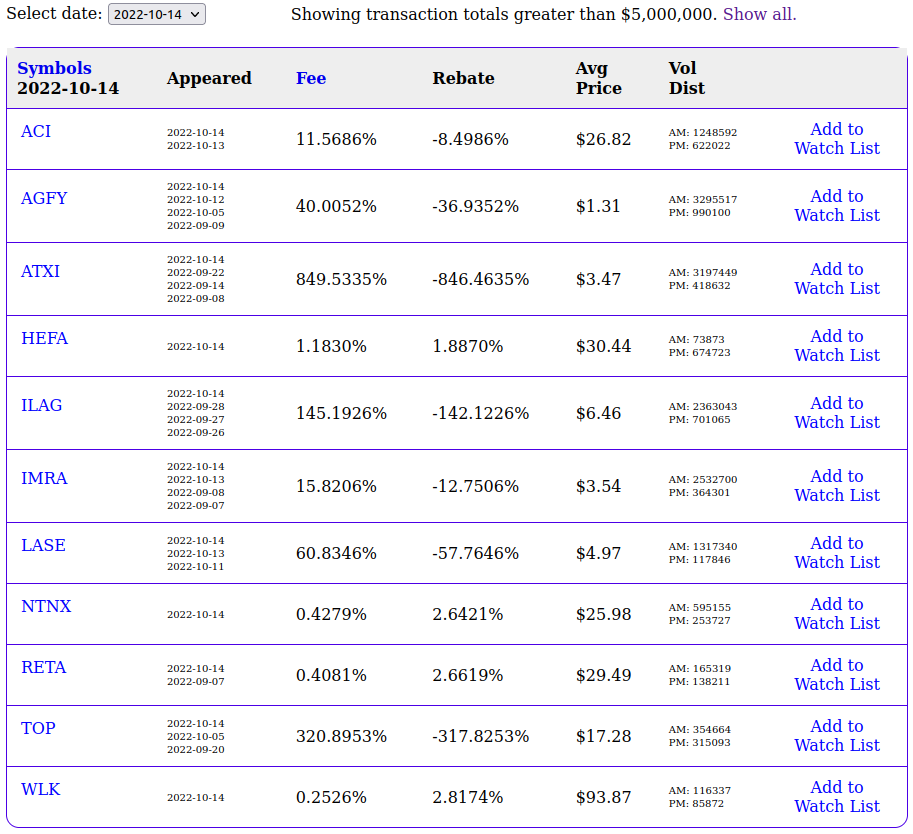Click the 'Show all.' link
The height and width of the screenshot is (834, 913).
pyautogui.click(x=759, y=14)
